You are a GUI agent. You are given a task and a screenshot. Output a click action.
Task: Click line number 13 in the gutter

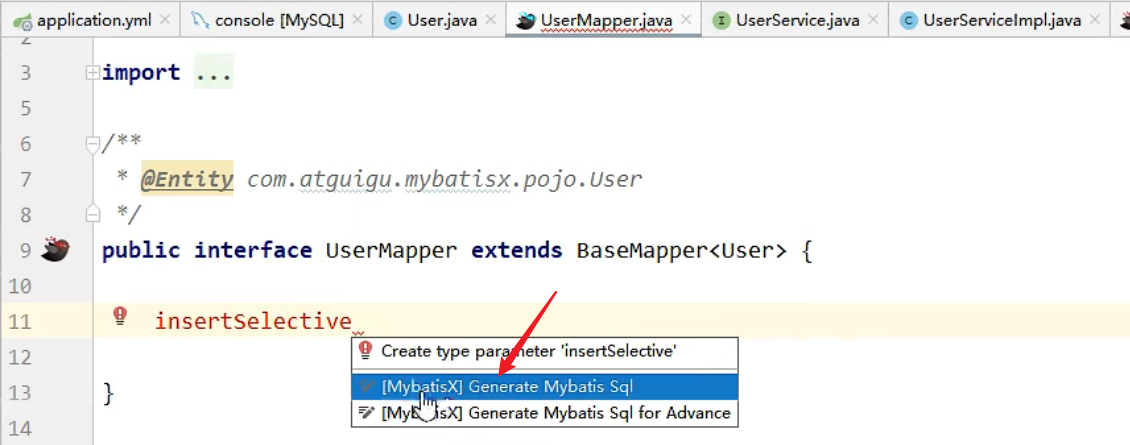click(x=21, y=393)
